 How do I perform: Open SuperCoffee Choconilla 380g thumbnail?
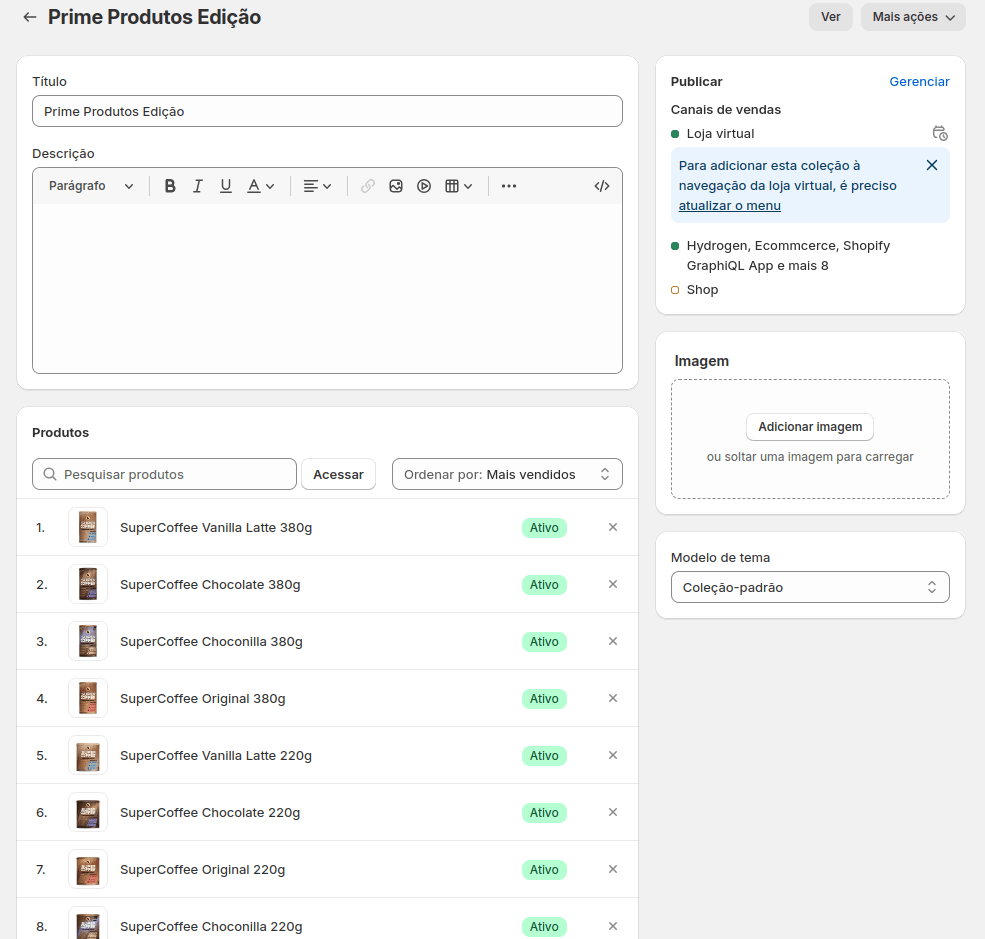(88, 641)
